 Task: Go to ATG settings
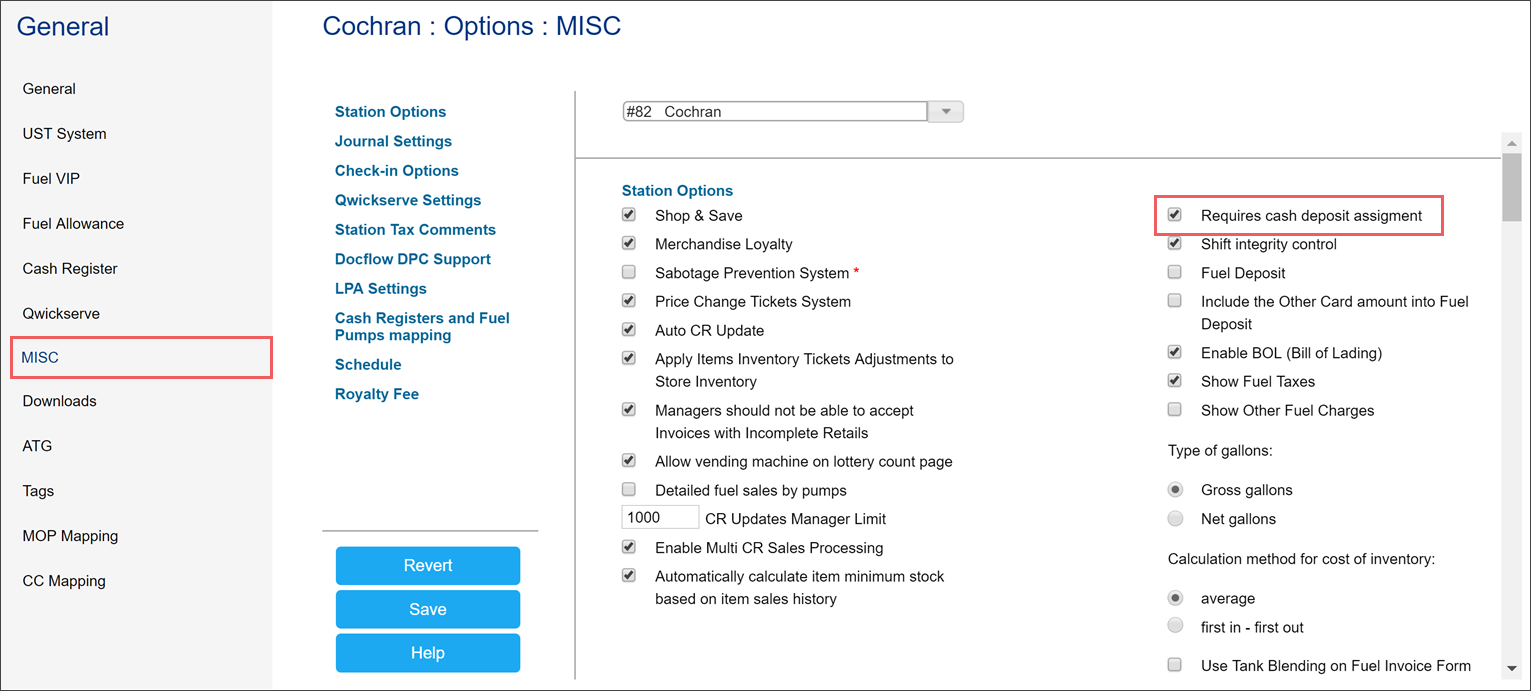point(37,447)
